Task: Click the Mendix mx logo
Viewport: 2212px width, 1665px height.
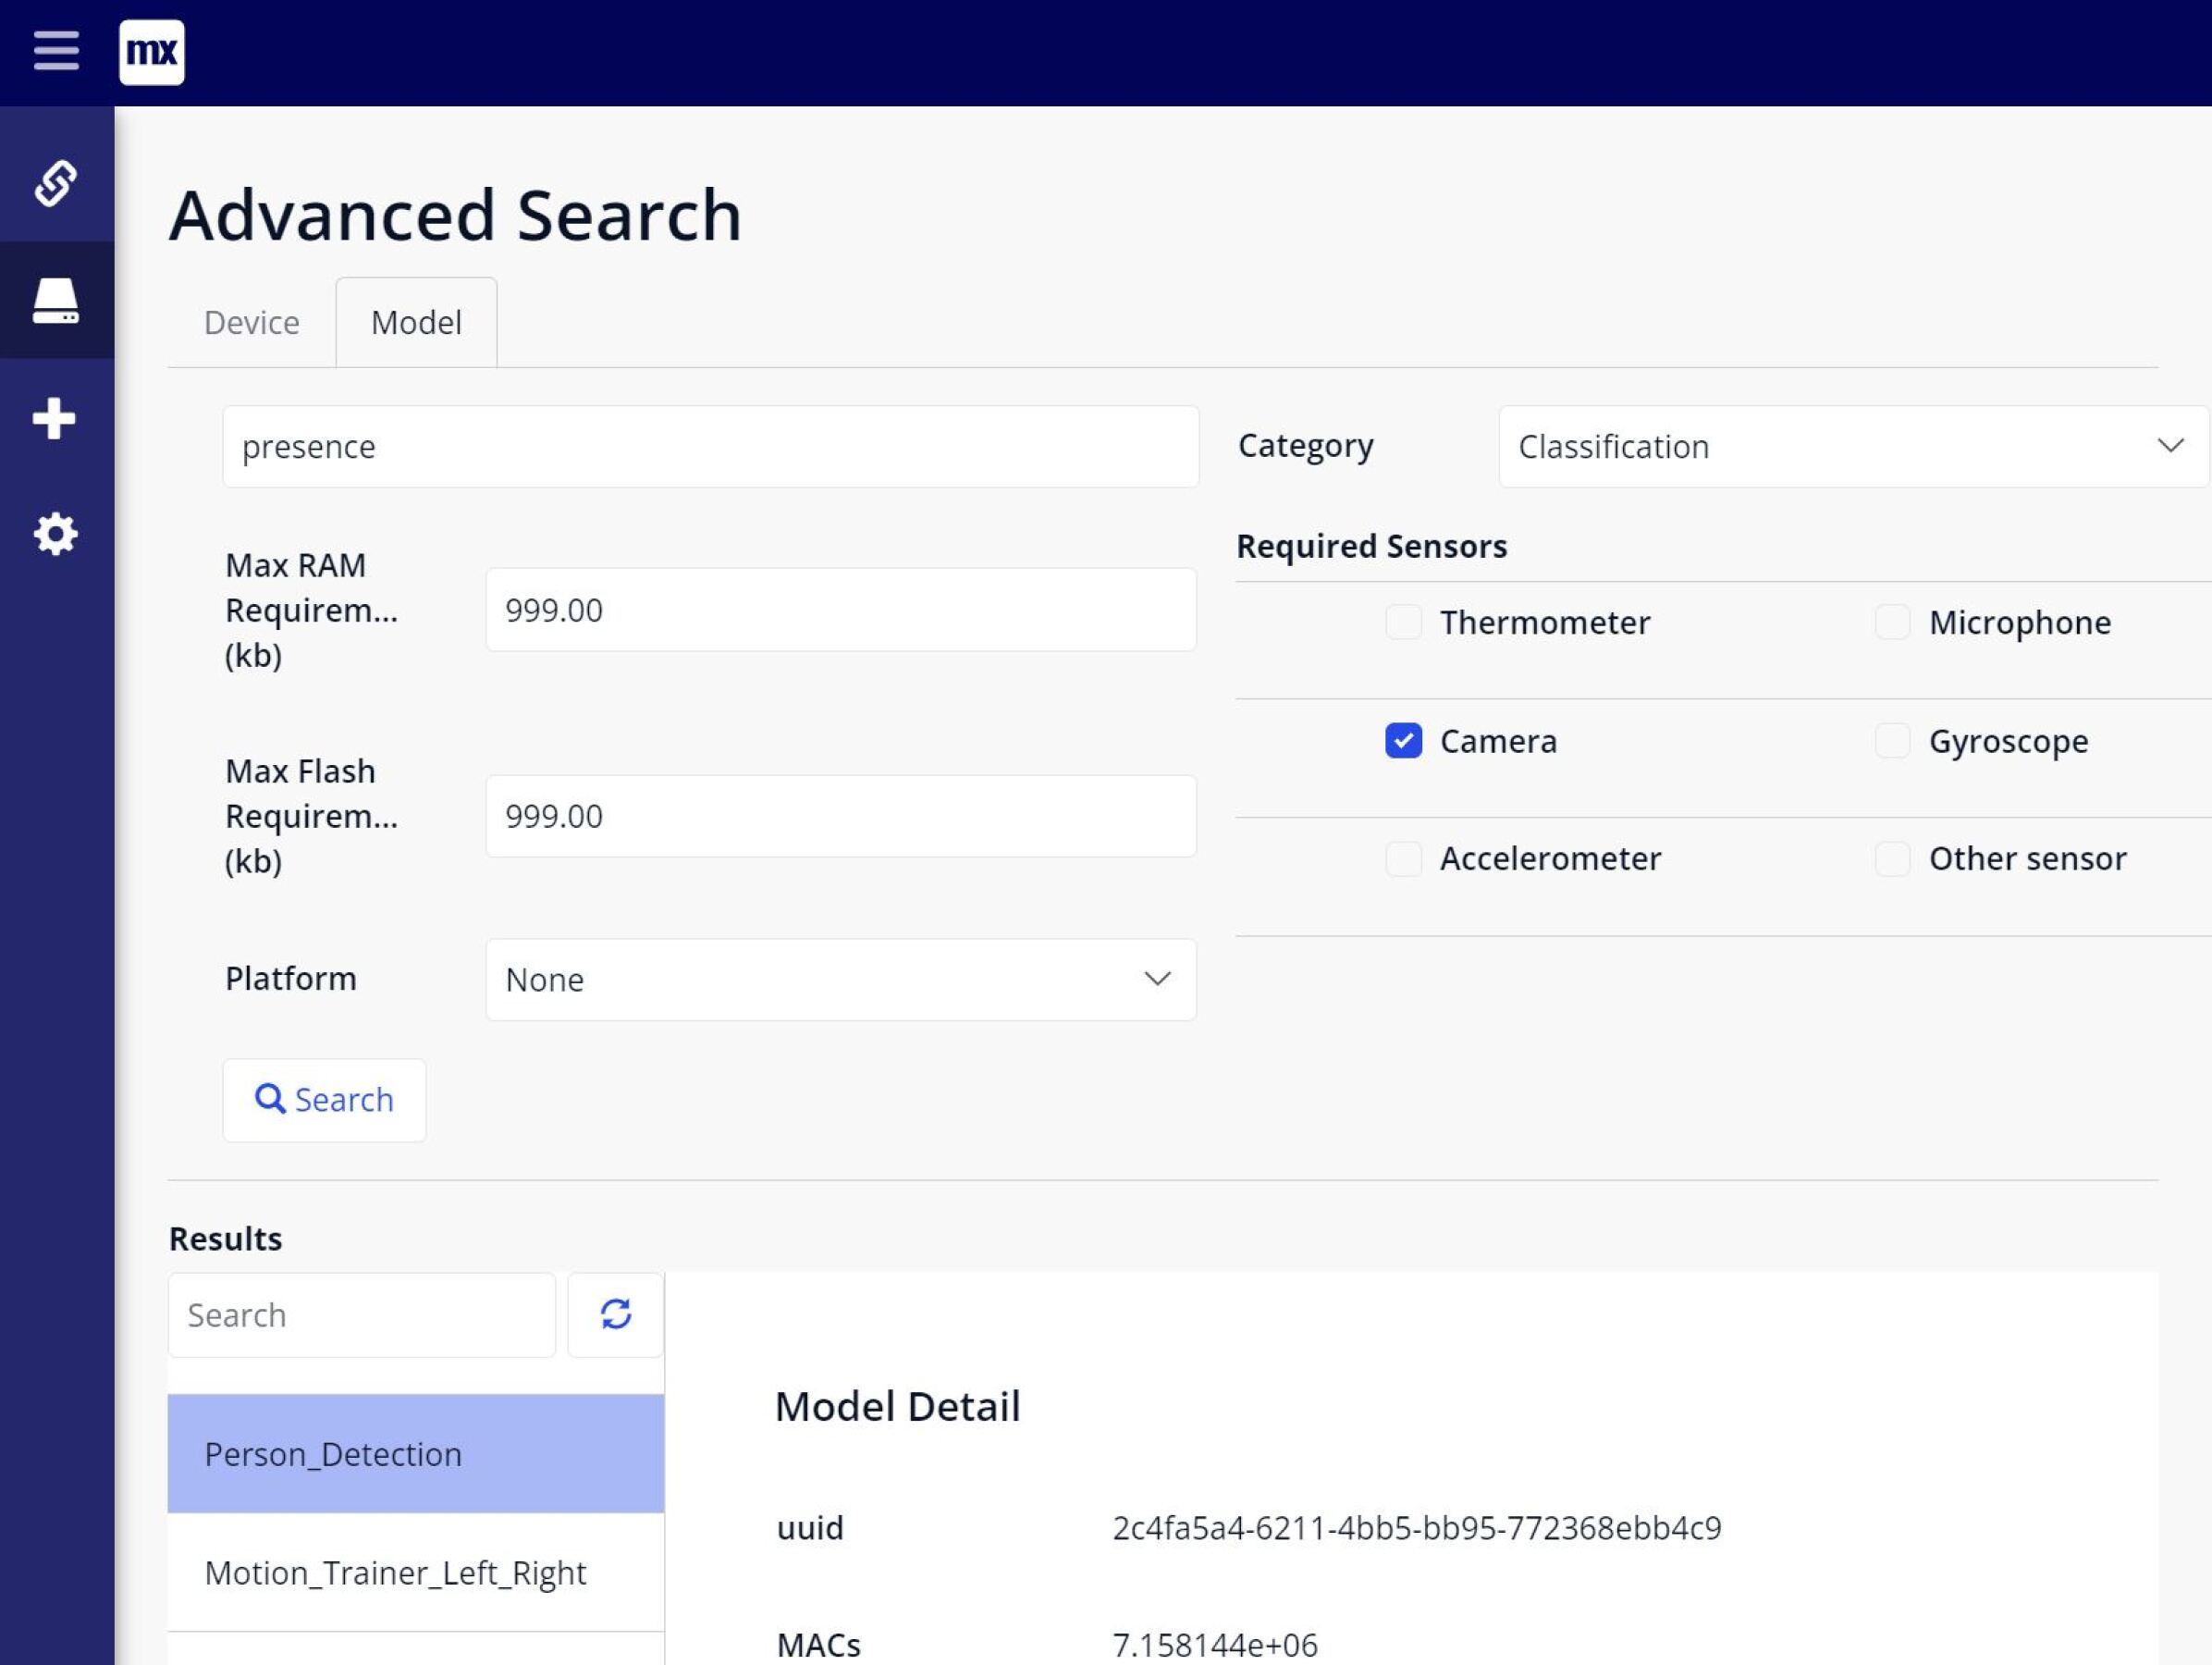Action: point(151,52)
